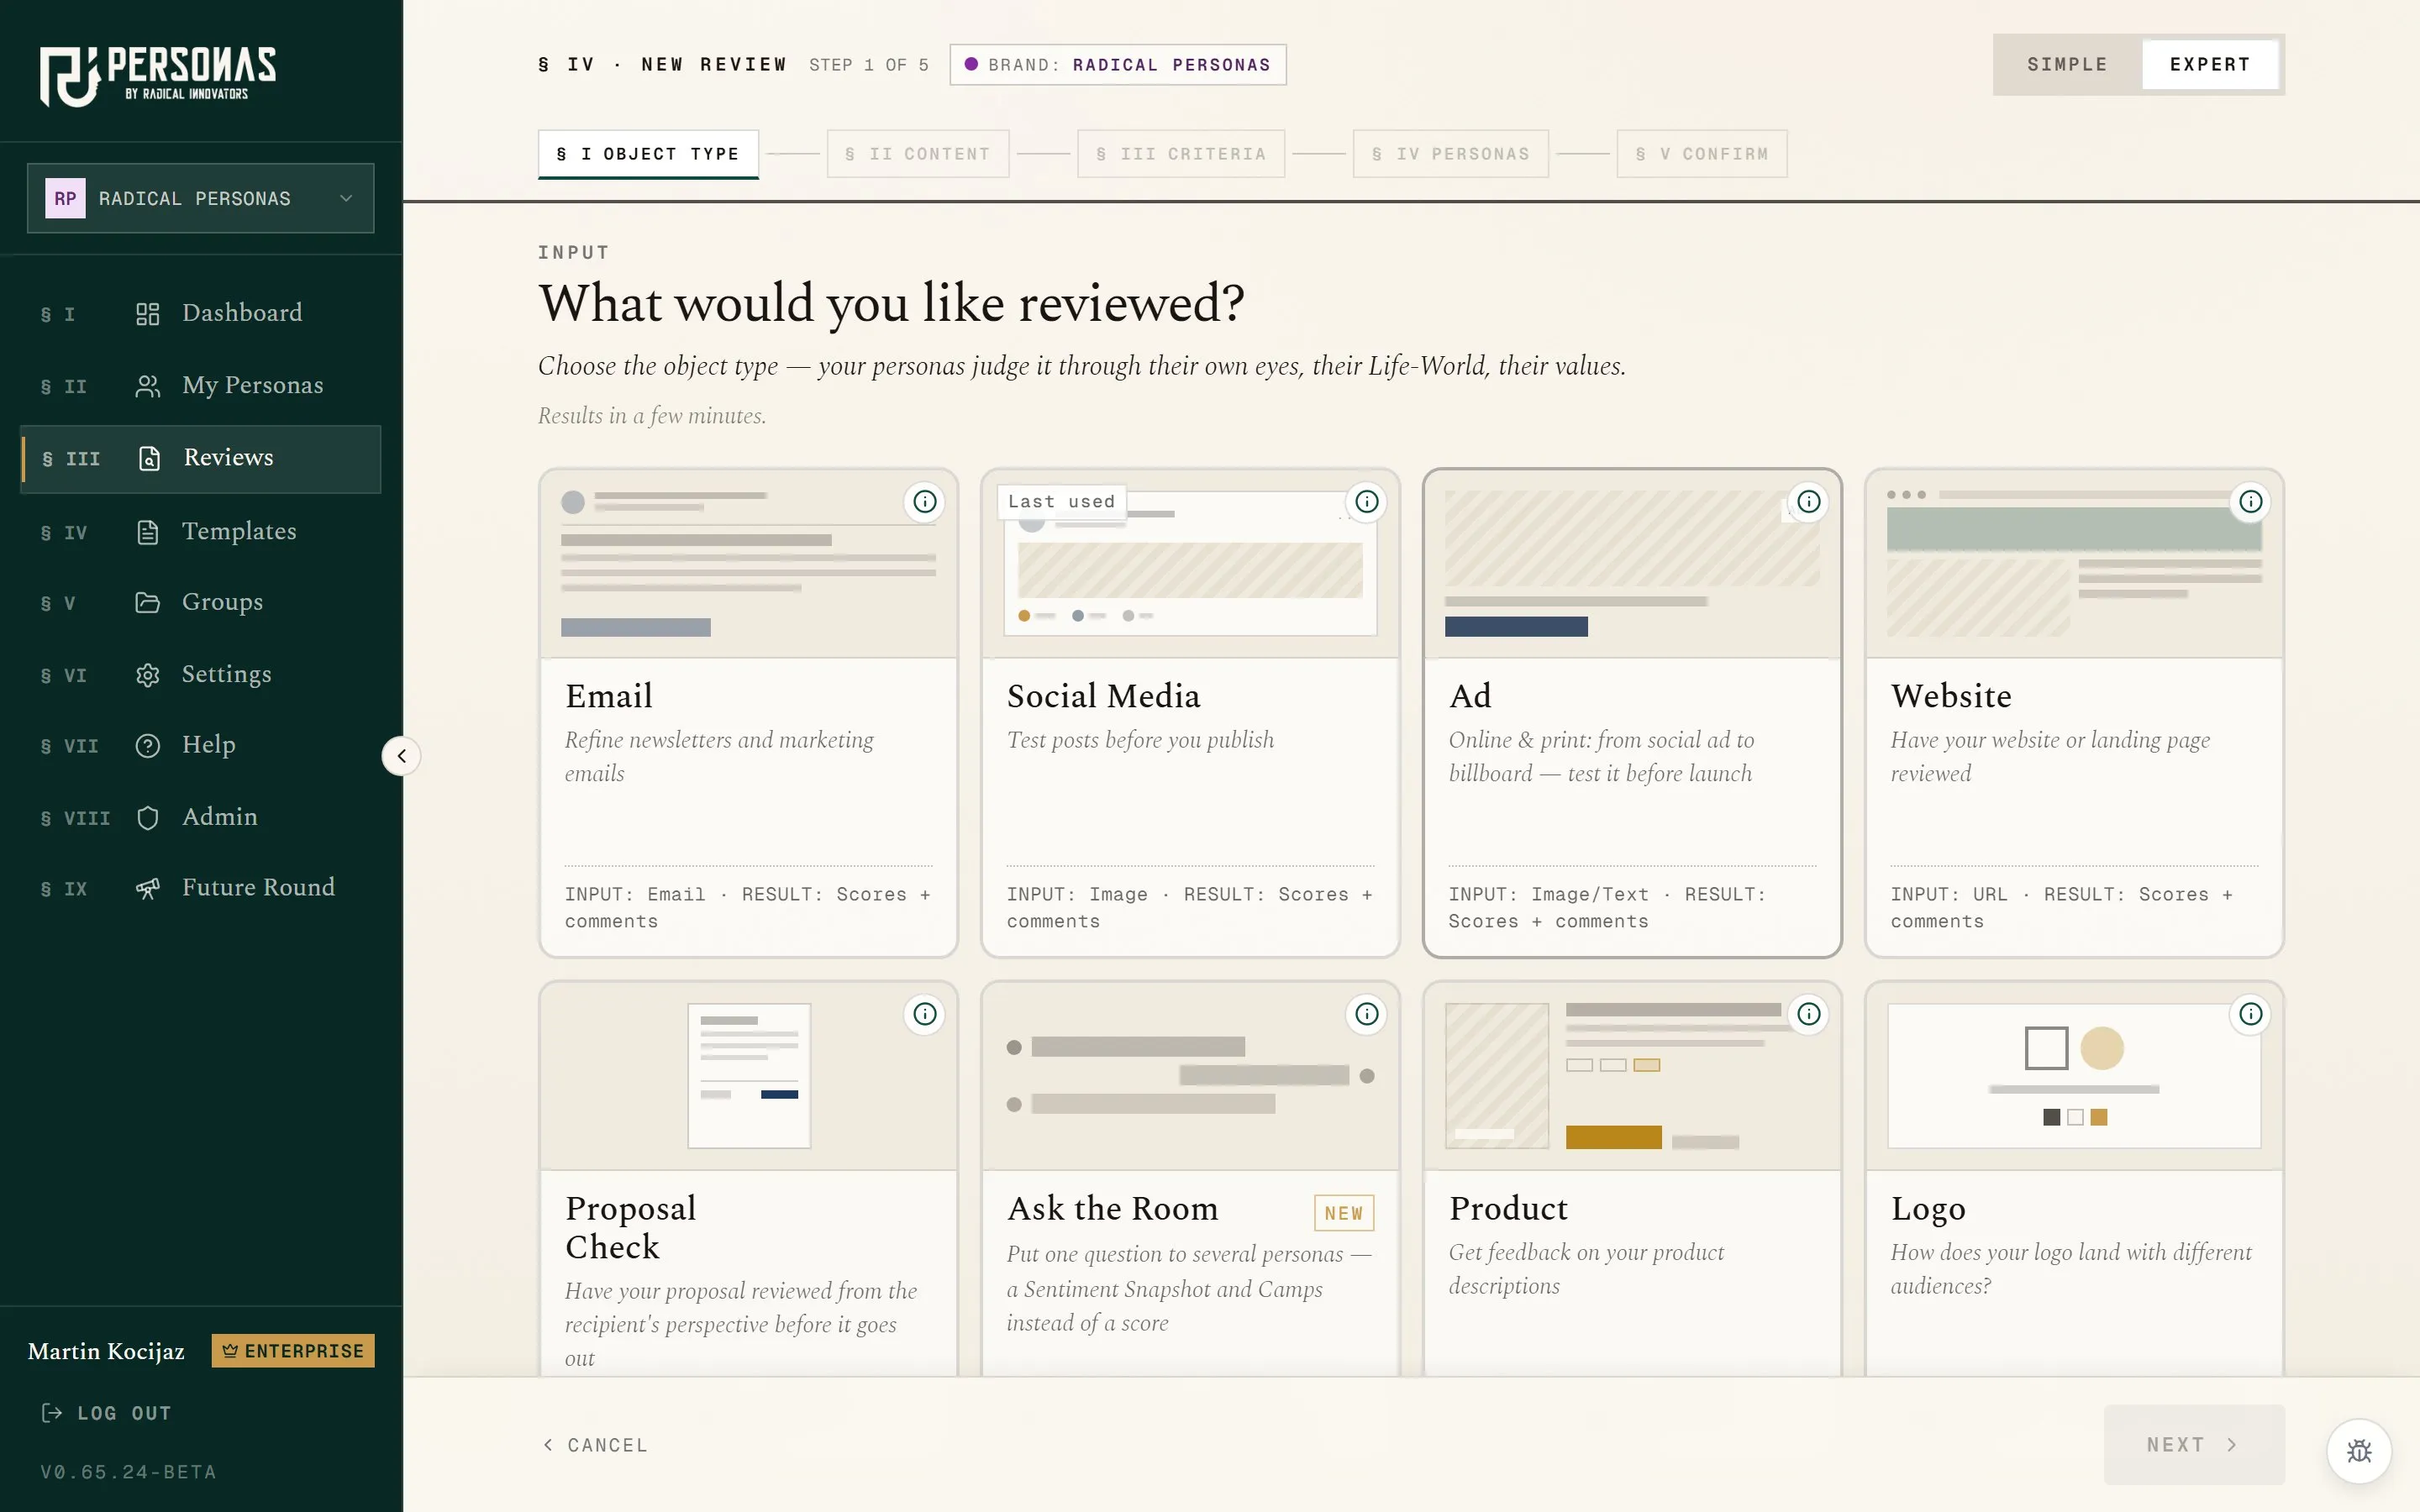Click the Dashboard grid icon
2420x1512 pixels.
click(147, 314)
